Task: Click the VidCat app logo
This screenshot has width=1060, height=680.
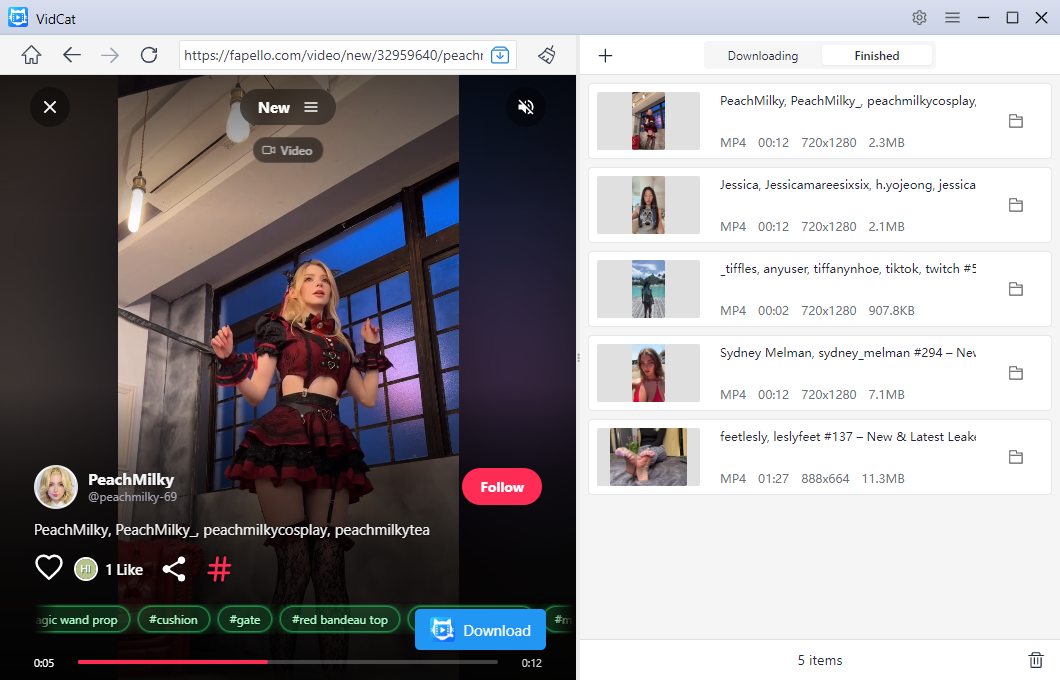Action: (x=18, y=18)
